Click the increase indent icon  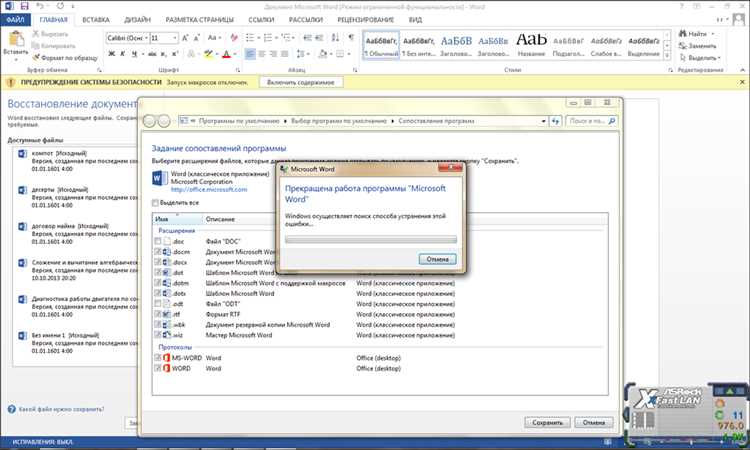click(319, 38)
